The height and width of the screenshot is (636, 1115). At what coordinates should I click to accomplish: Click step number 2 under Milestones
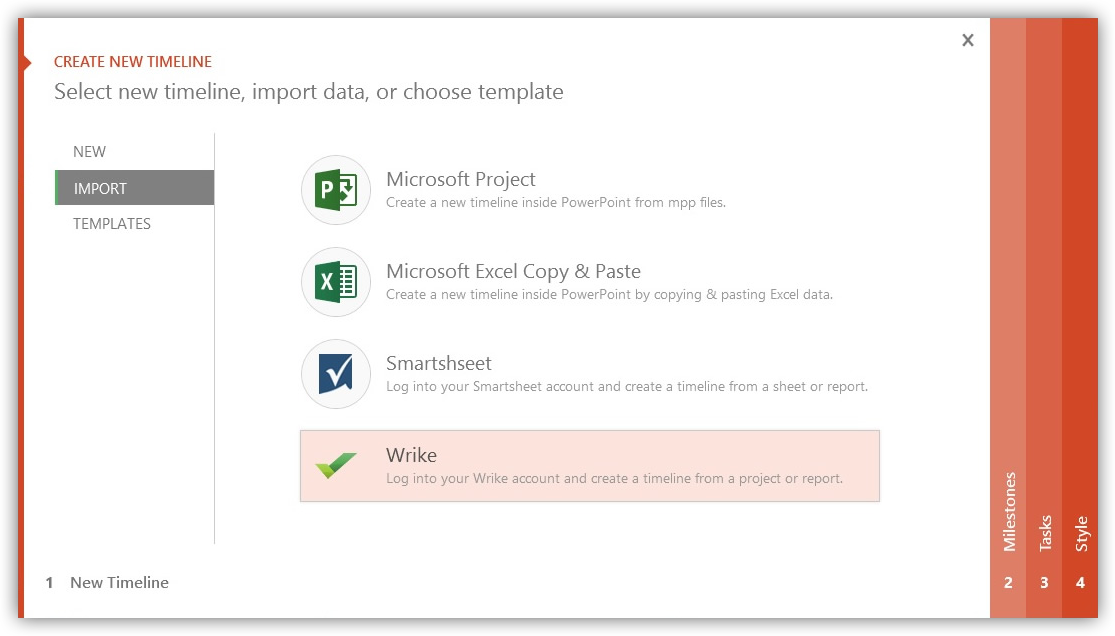pyautogui.click(x=1008, y=583)
